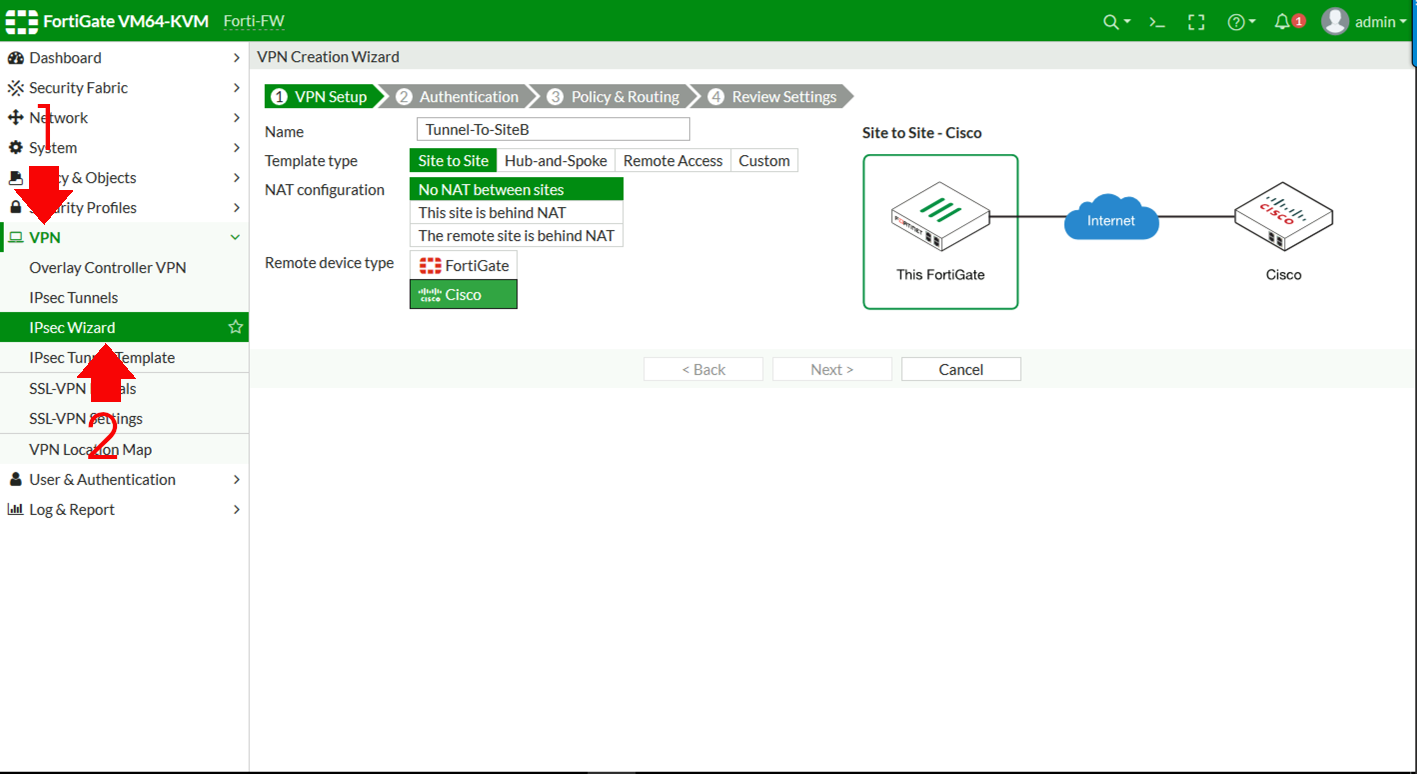Image resolution: width=1417 pixels, height=774 pixels.
Task: Click the User & Authentication person icon
Action: click(15, 479)
